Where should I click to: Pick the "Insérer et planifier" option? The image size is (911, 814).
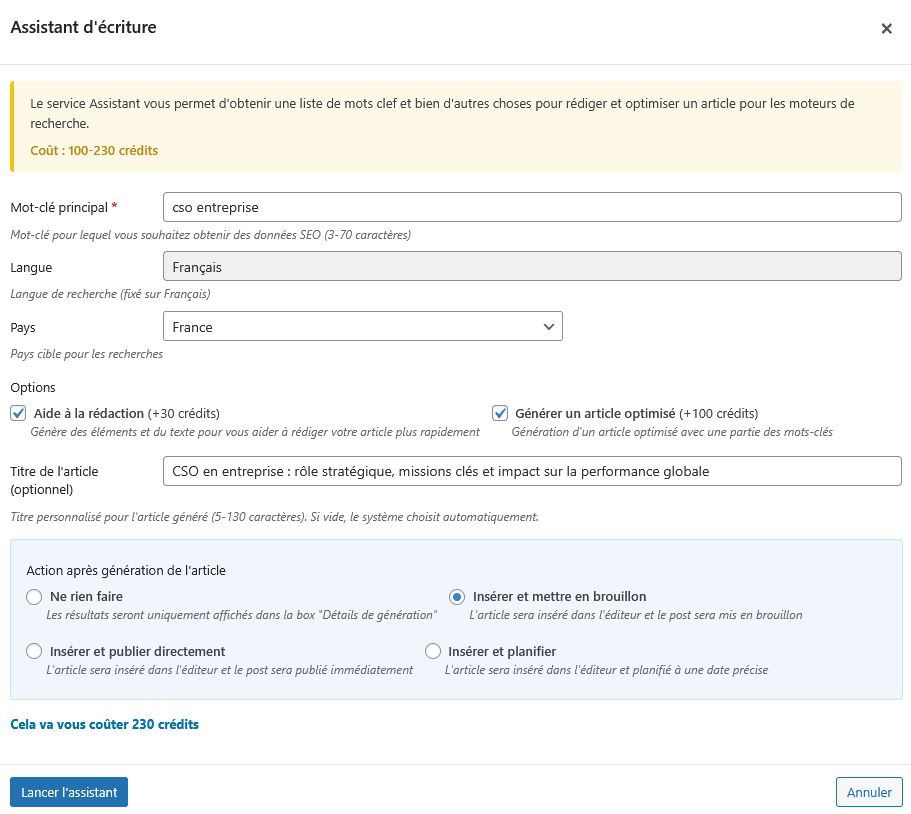(x=433, y=651)
